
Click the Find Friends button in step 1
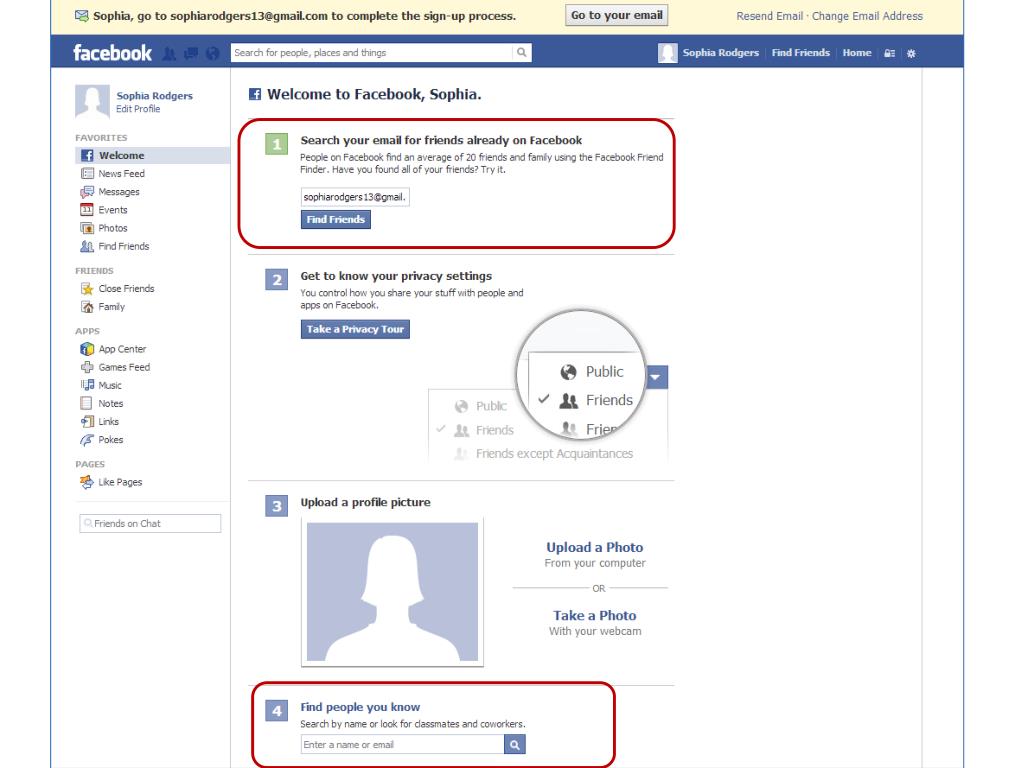336,220
